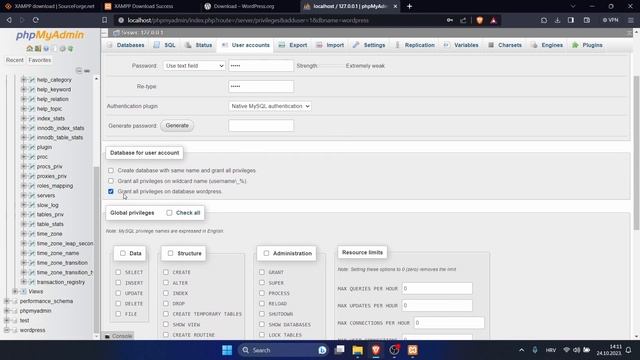640x360 pixels.
Task: Check Grant all privileges on wildcard name
Action: tap(111, 181)
